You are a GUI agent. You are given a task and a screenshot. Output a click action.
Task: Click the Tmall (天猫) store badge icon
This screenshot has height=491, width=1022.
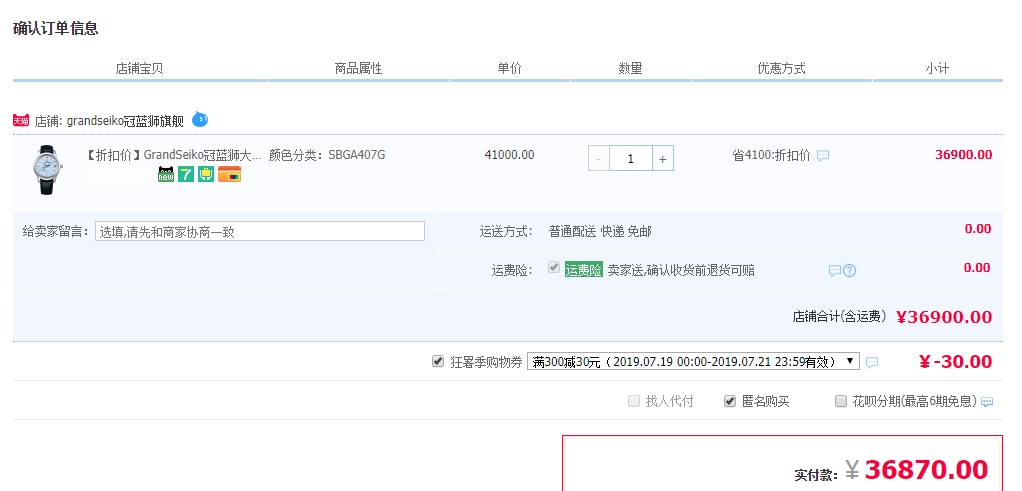[x=21, y=121]
